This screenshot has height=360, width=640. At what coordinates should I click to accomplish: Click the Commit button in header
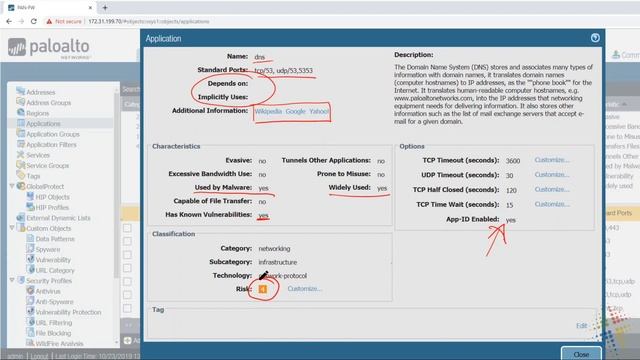(626, 55)
